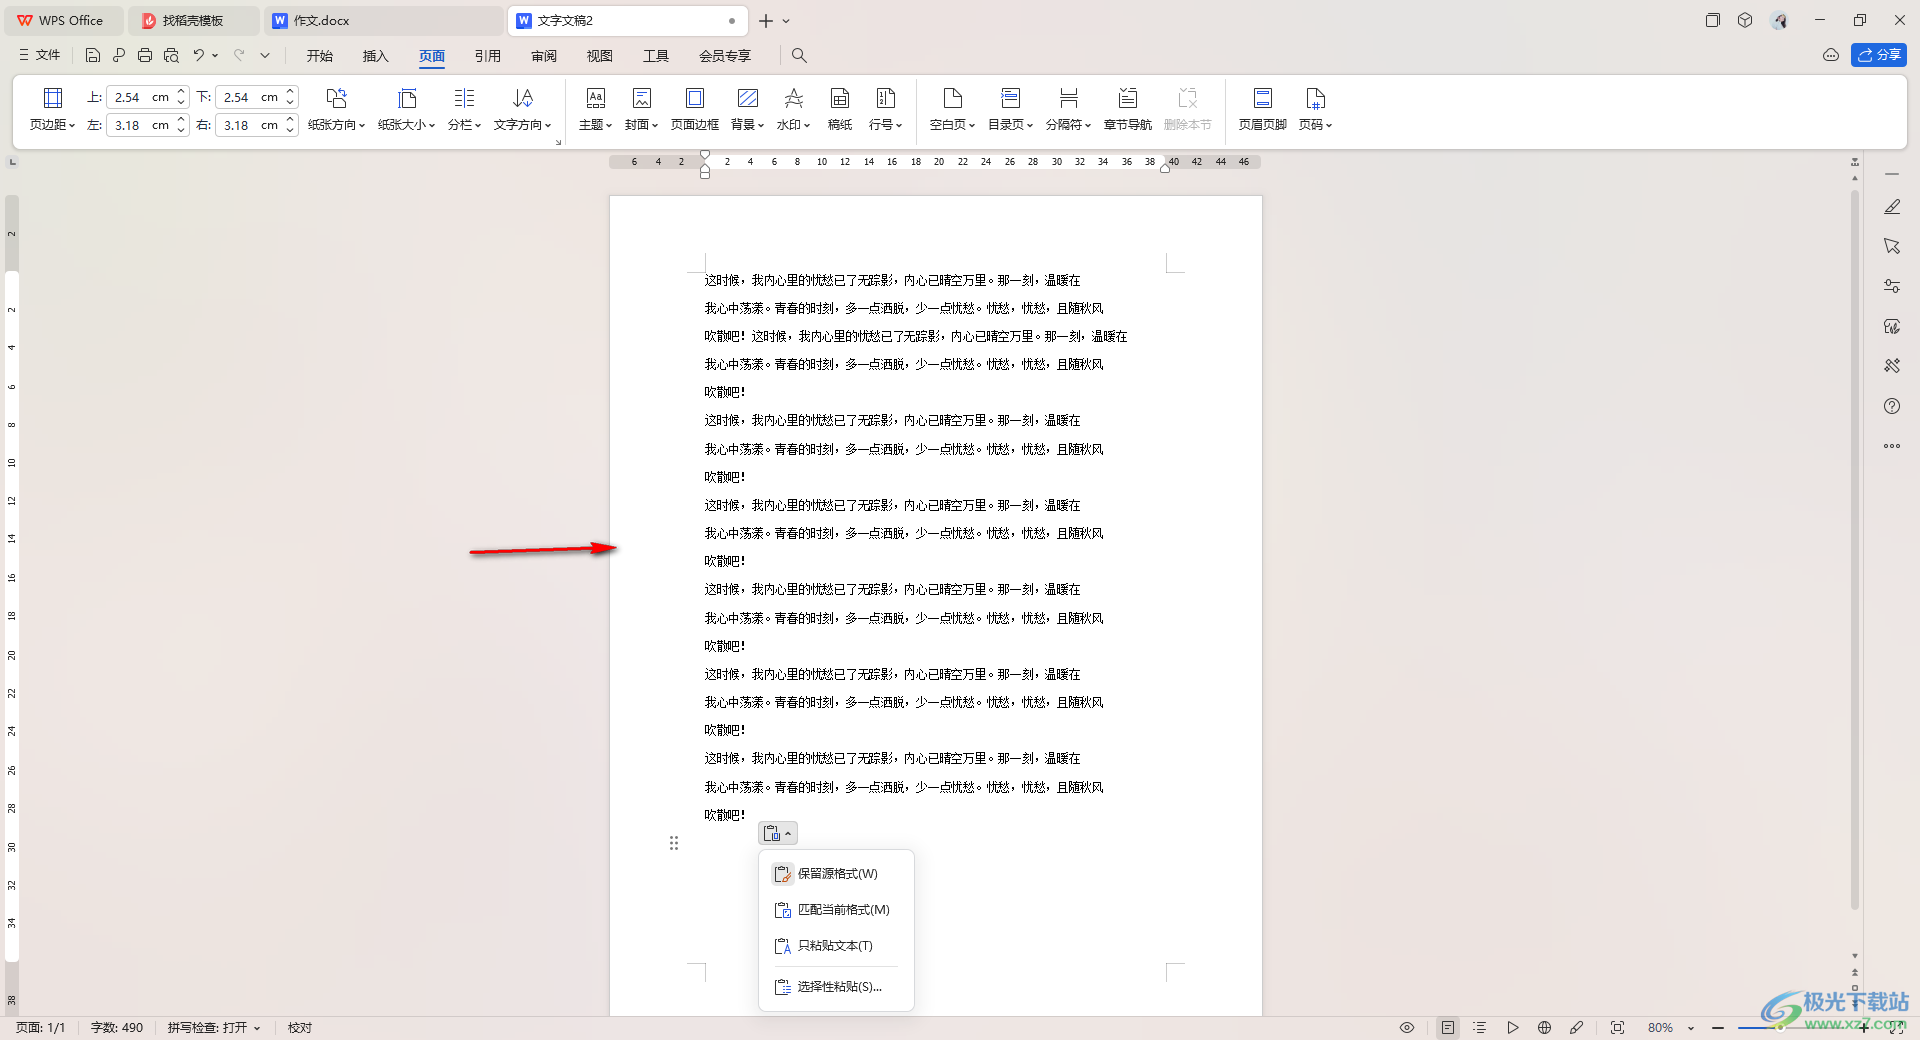Click the Save icon in quick toolbar

click(93, 55)
